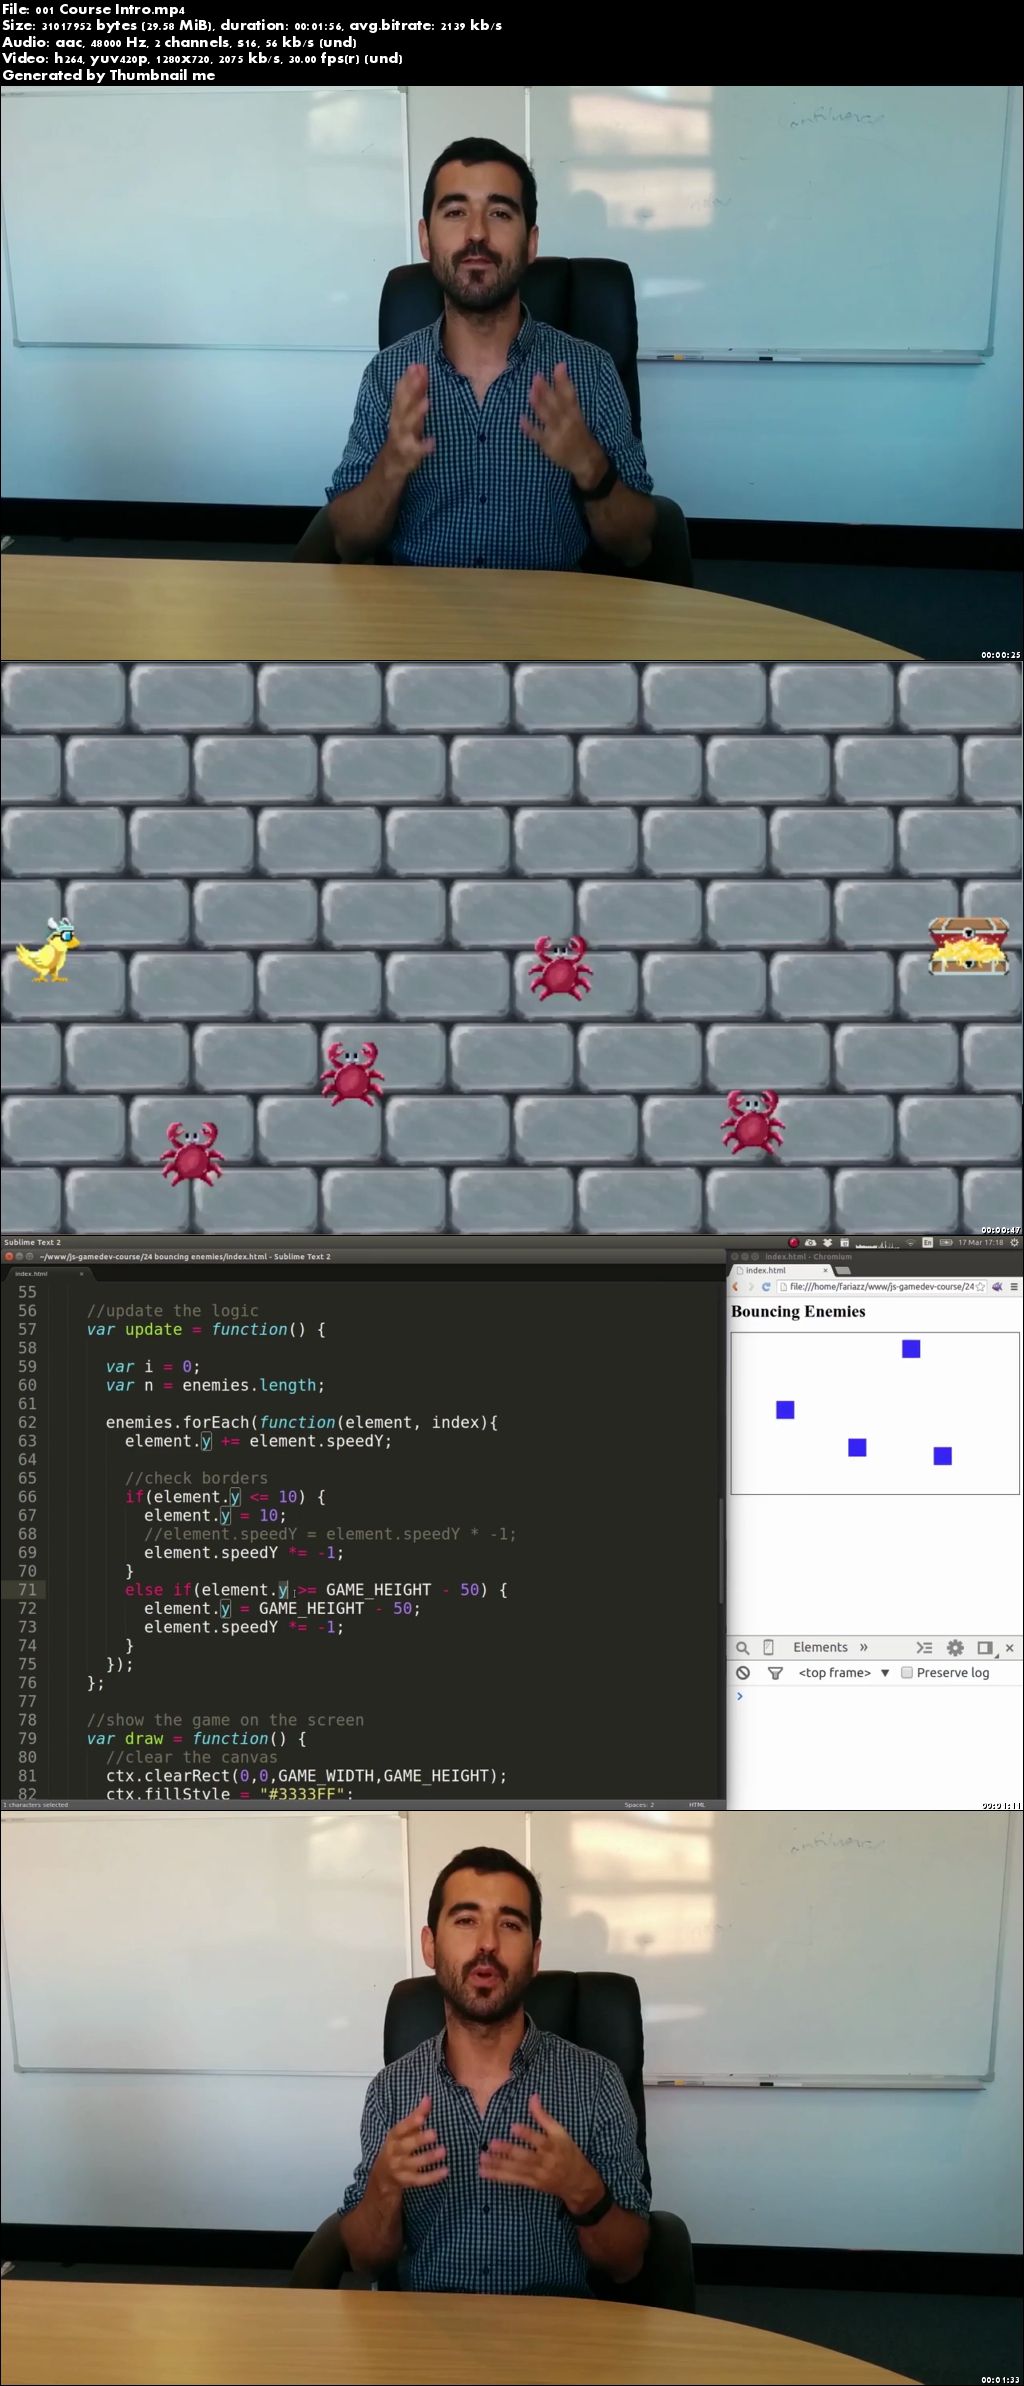The width and height of the screenshot is (1024, 2386).
Task: Enable the Preserve log checkbox
Action: tap(907, 1672)
